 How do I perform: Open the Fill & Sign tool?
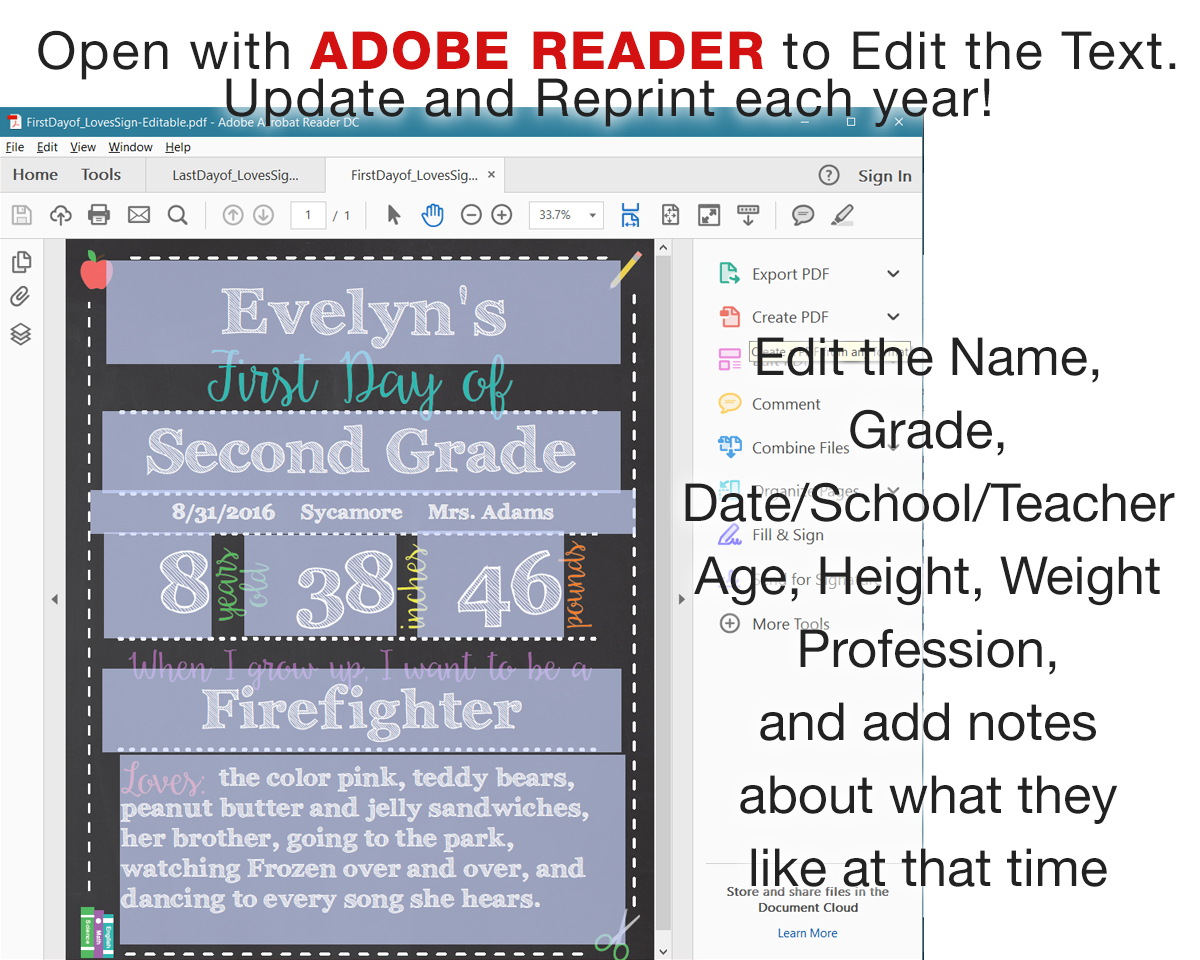(x=787, y=535)
